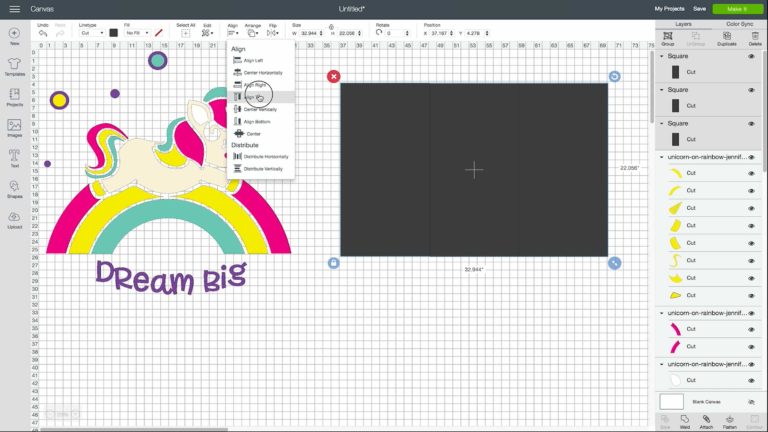The image size is (768, 432).
Task: Click the No Fill red slash swatch
Action: point(158,33)
